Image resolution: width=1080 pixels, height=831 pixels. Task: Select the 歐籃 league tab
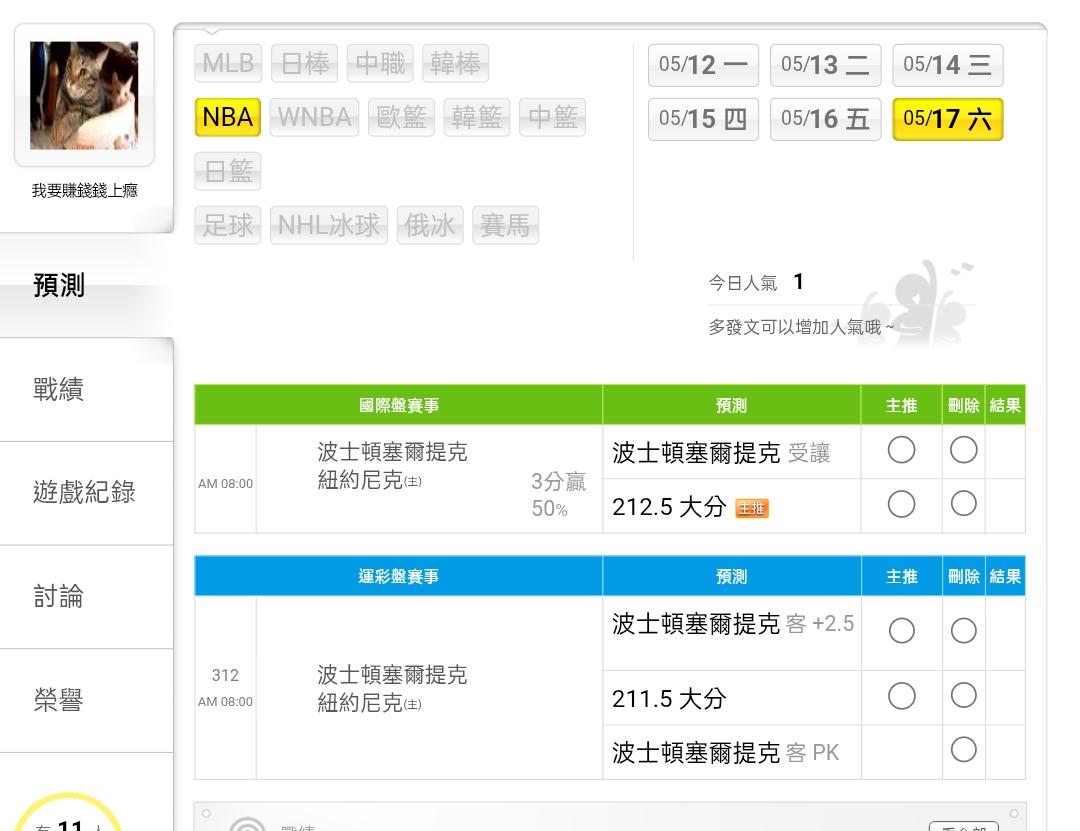pyautogui.click(x=402, y=117)
